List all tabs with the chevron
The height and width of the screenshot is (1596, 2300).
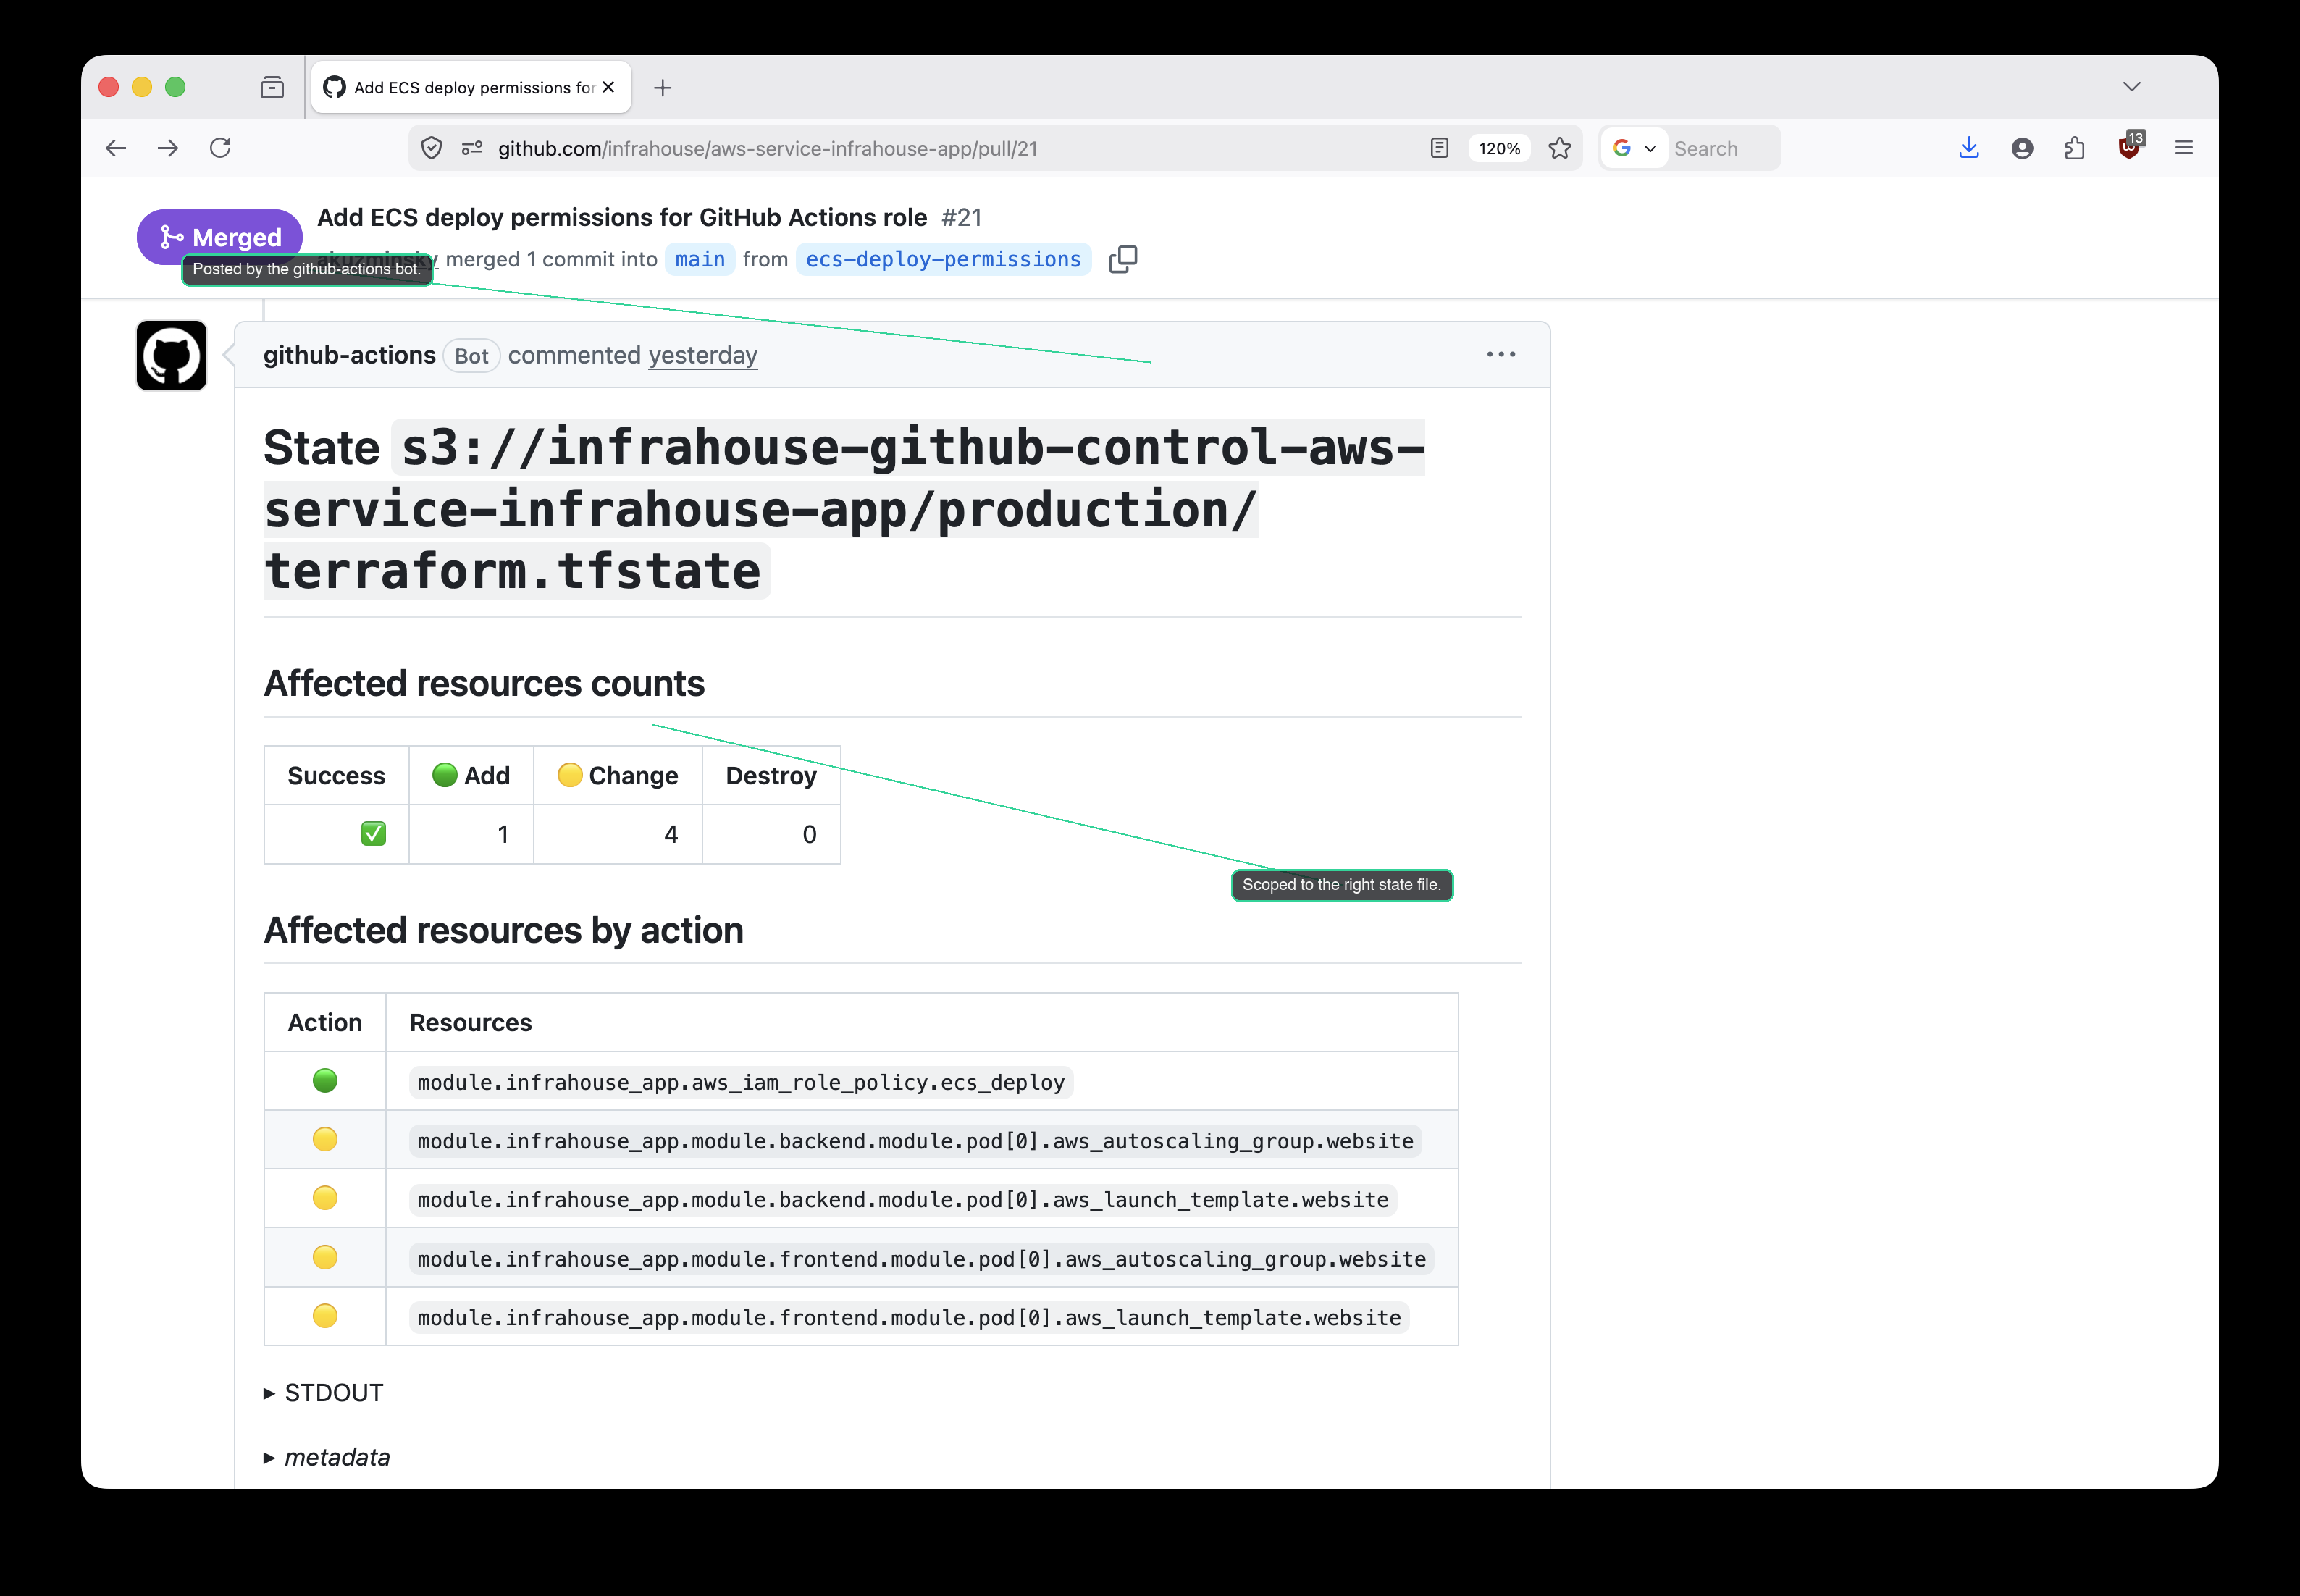[2132, 87]
